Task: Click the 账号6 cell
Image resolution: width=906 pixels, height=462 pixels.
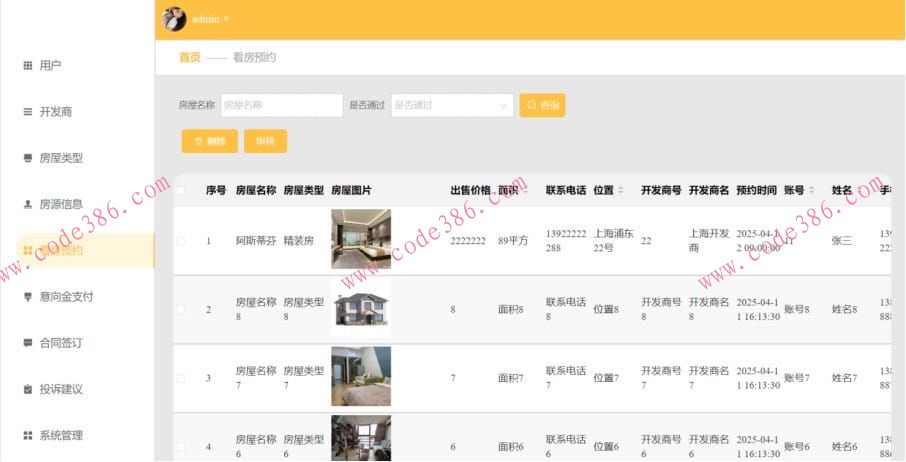Action: (797, 446)
